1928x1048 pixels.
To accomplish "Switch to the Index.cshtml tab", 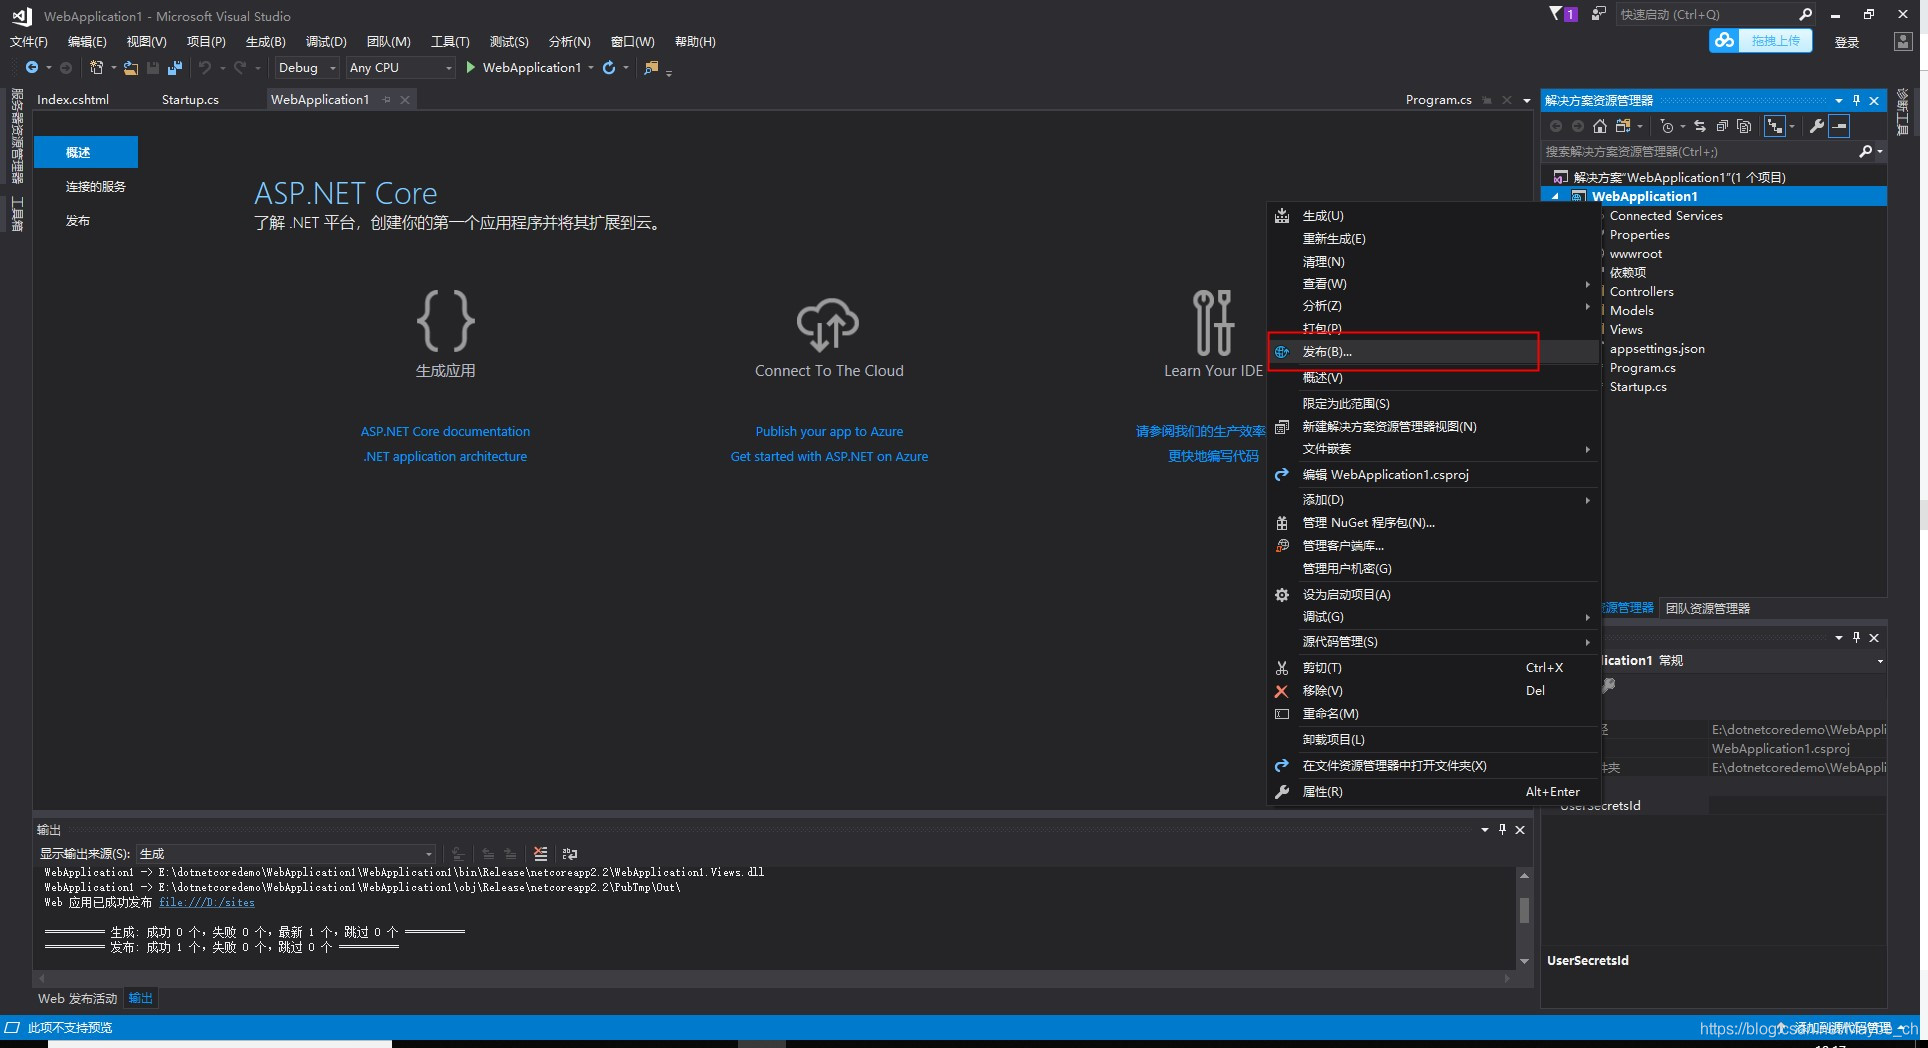I will (x=73, y=100).
